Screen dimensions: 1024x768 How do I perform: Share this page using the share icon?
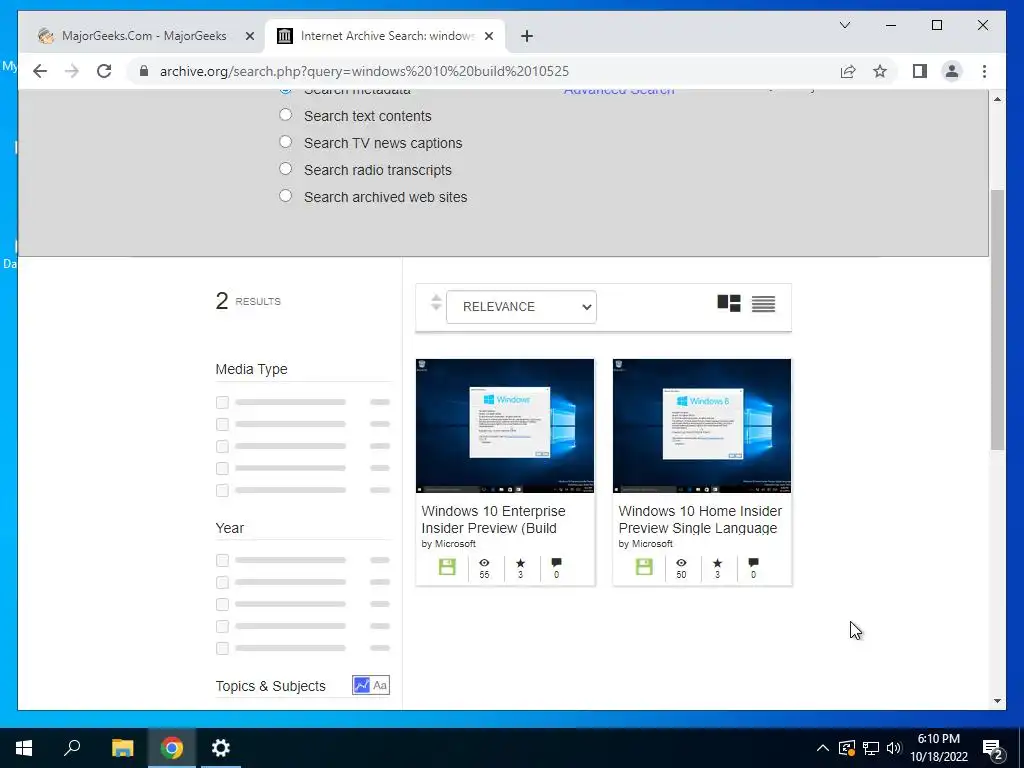[x=848, y=71]
